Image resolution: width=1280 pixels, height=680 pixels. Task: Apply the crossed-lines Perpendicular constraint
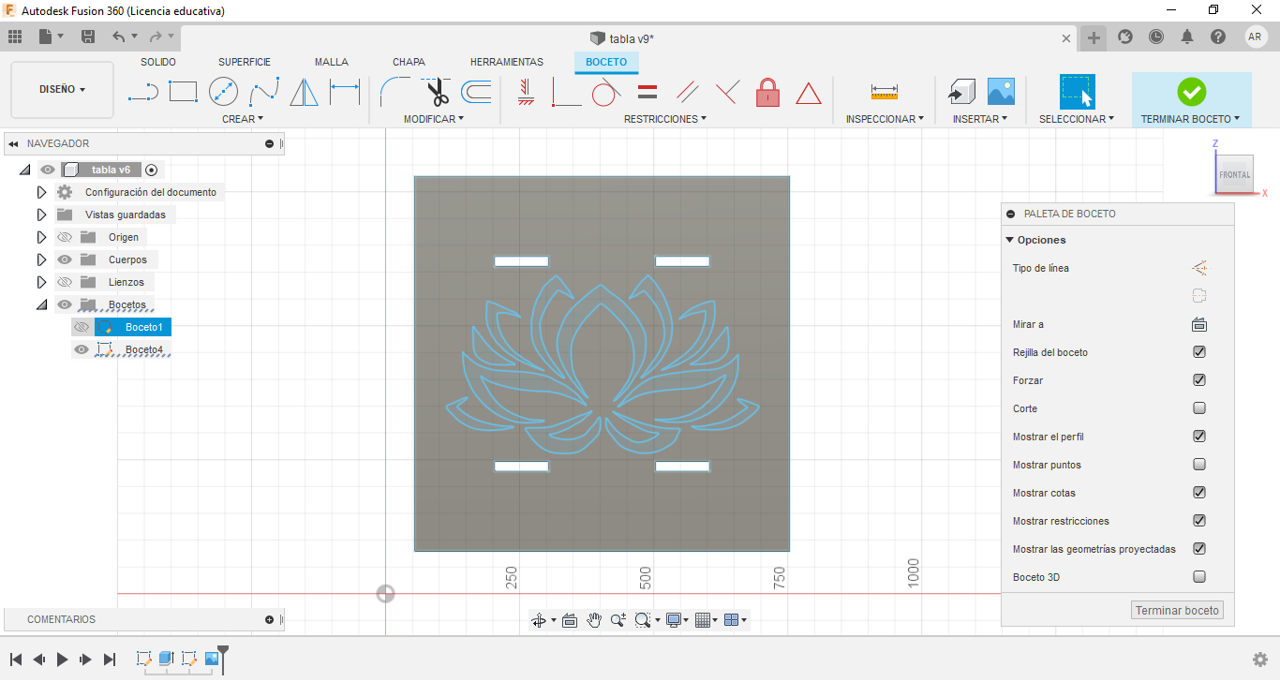click(727, 93)
